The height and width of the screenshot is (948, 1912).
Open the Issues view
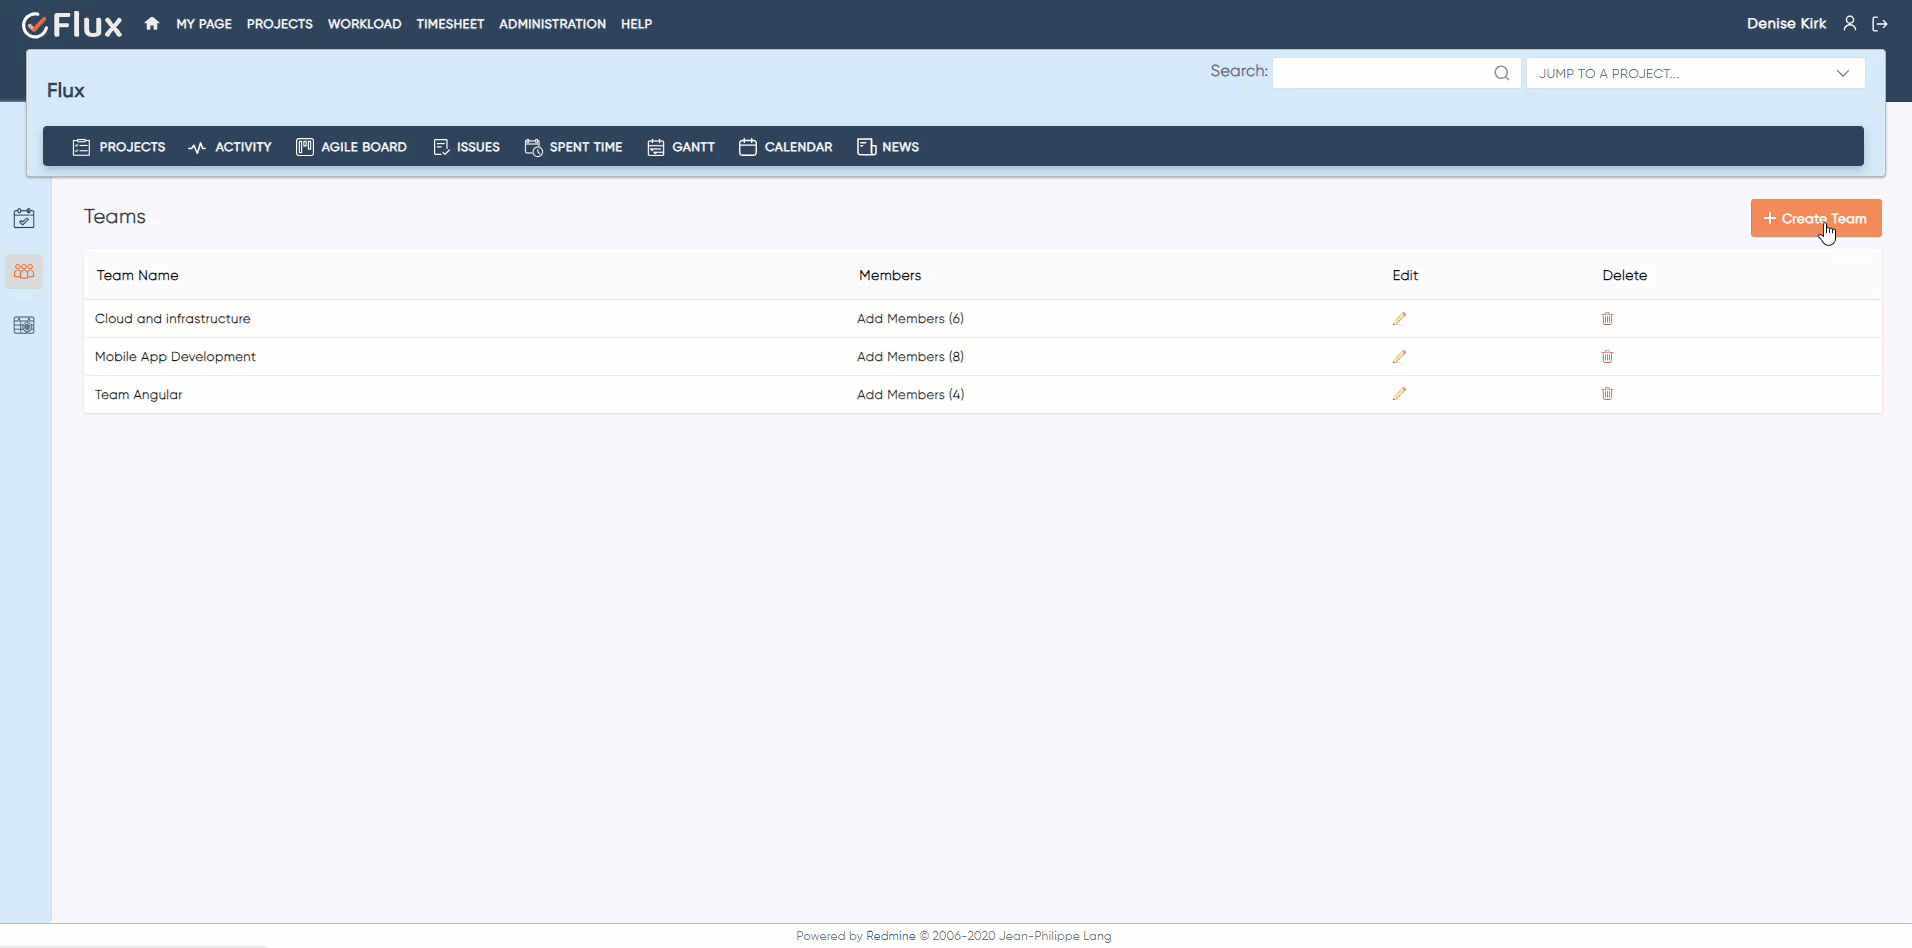466,147
